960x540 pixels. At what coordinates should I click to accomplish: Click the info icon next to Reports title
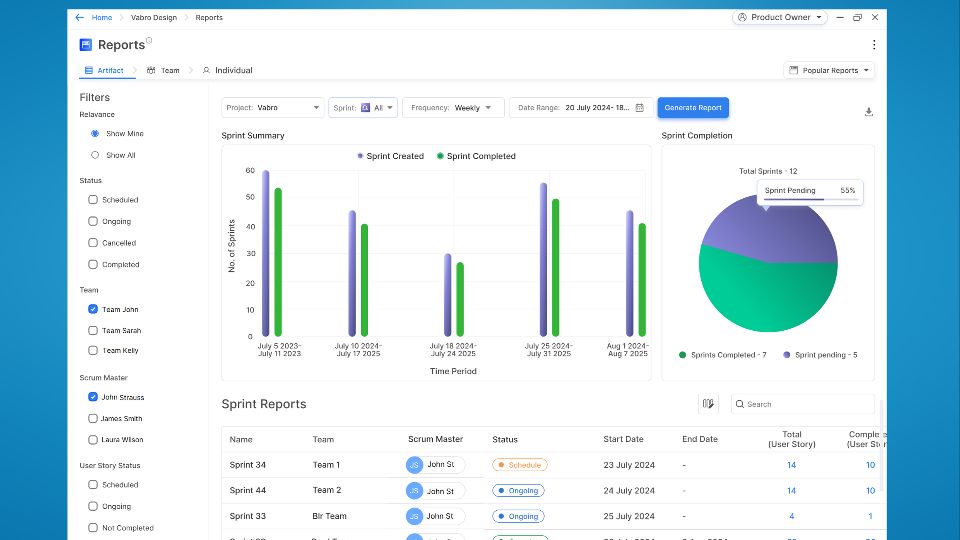149,41
